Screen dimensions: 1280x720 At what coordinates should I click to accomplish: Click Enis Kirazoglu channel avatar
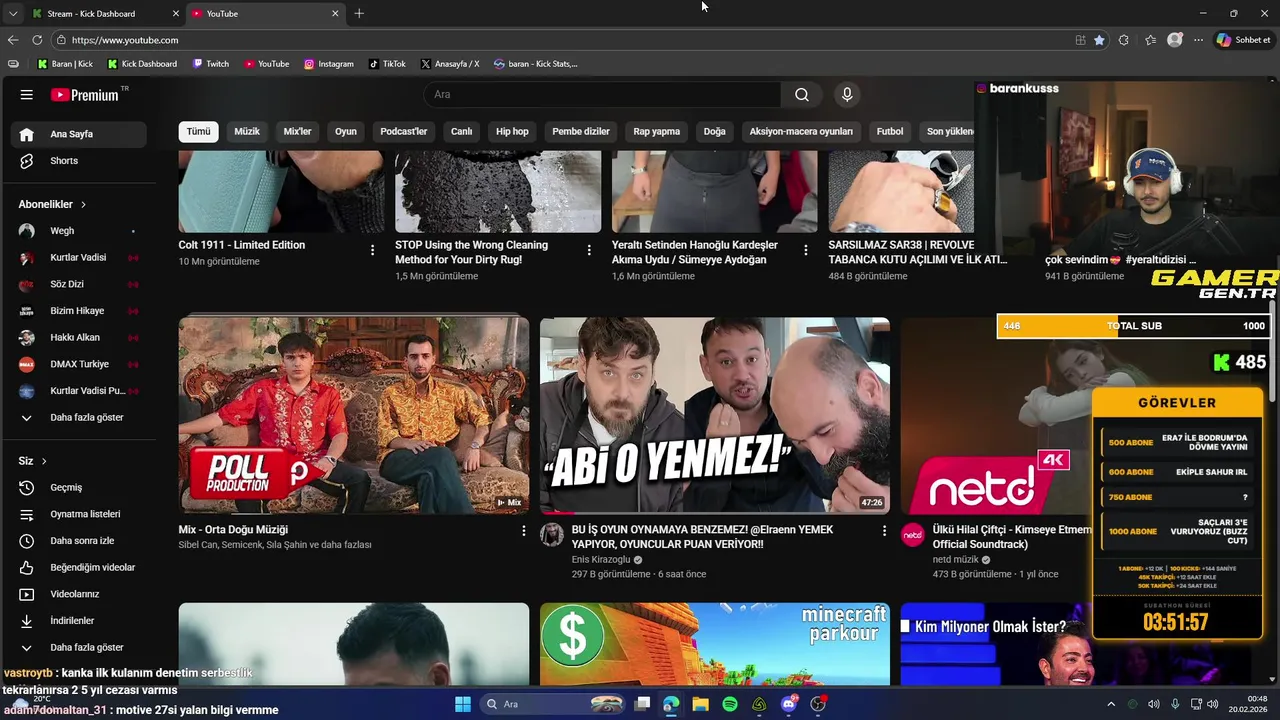(x=552, y=535)
